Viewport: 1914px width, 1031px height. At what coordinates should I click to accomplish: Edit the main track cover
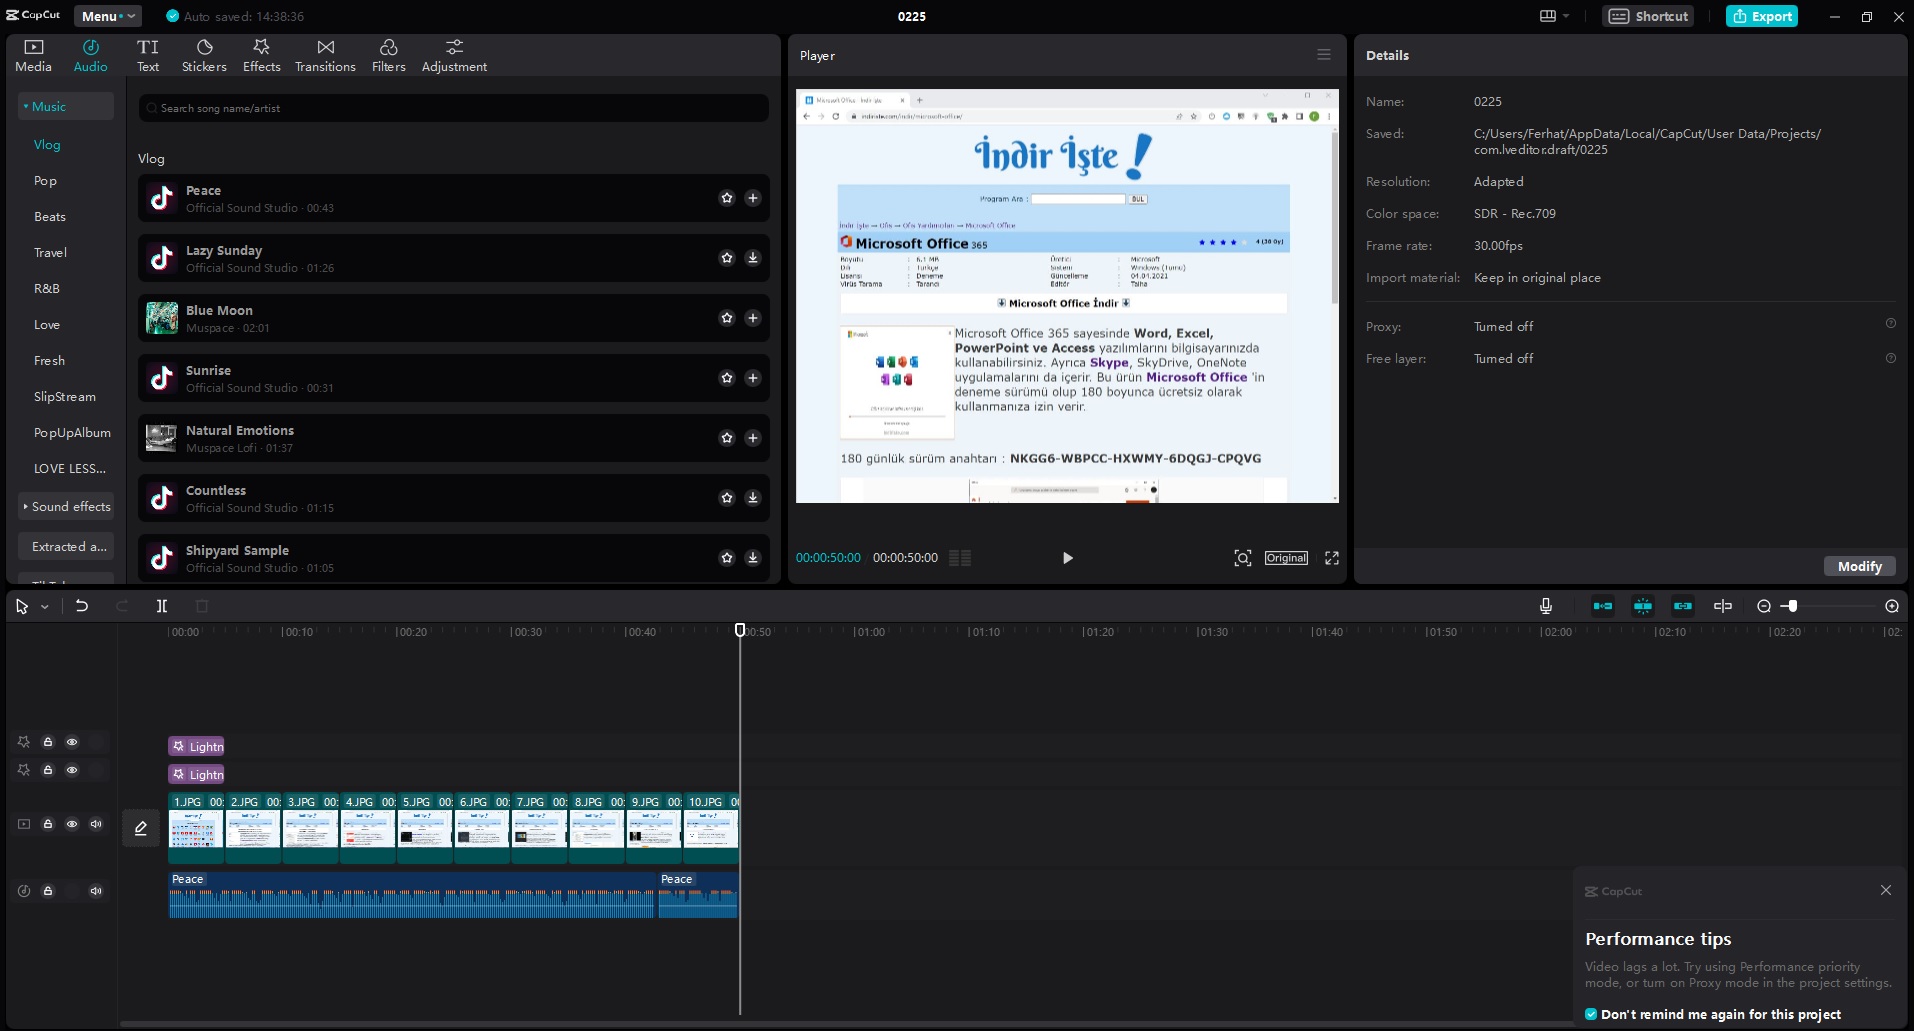pyautogui.click(x=141, y=828)
